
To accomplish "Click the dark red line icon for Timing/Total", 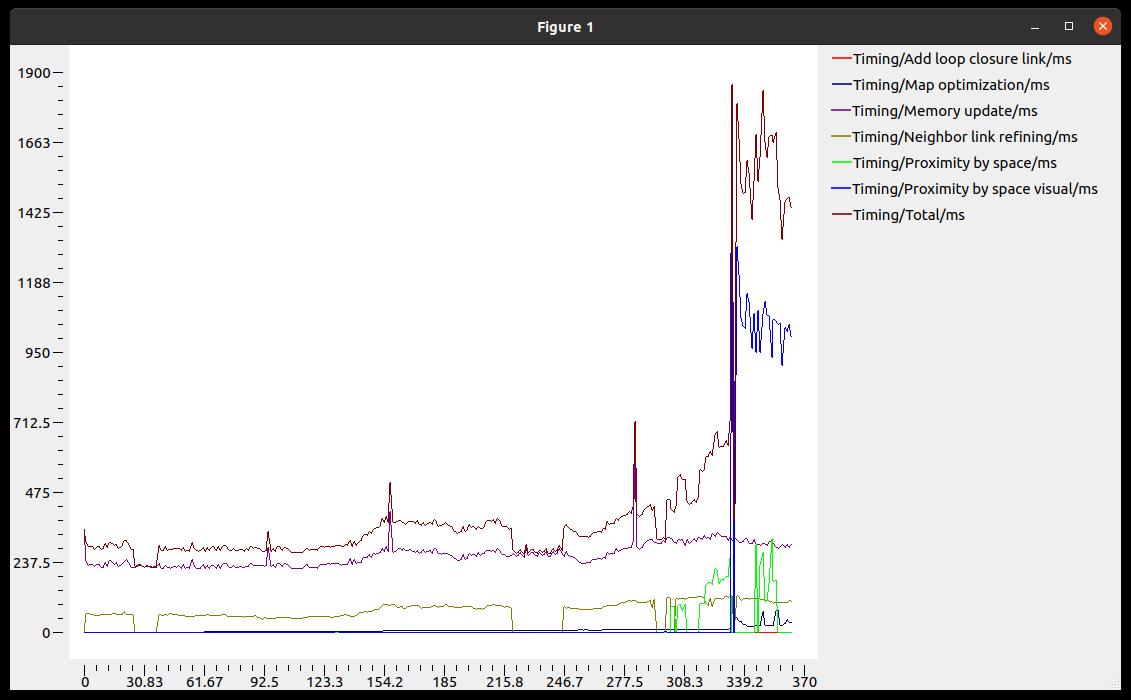I will click(841, 214).
